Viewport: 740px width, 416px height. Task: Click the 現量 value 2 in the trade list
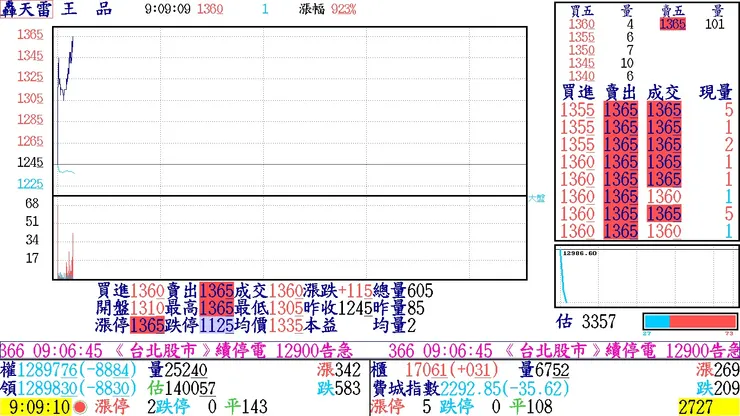(x=728, y=144)
